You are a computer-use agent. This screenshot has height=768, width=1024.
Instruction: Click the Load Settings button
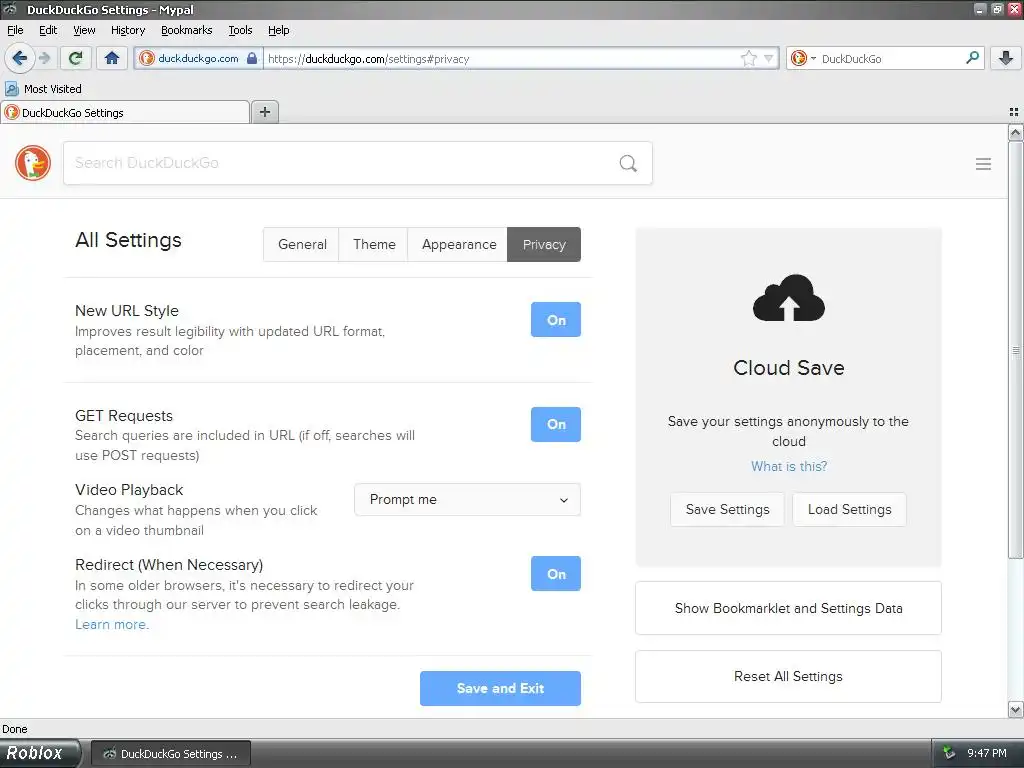click(x=849, y=509)
